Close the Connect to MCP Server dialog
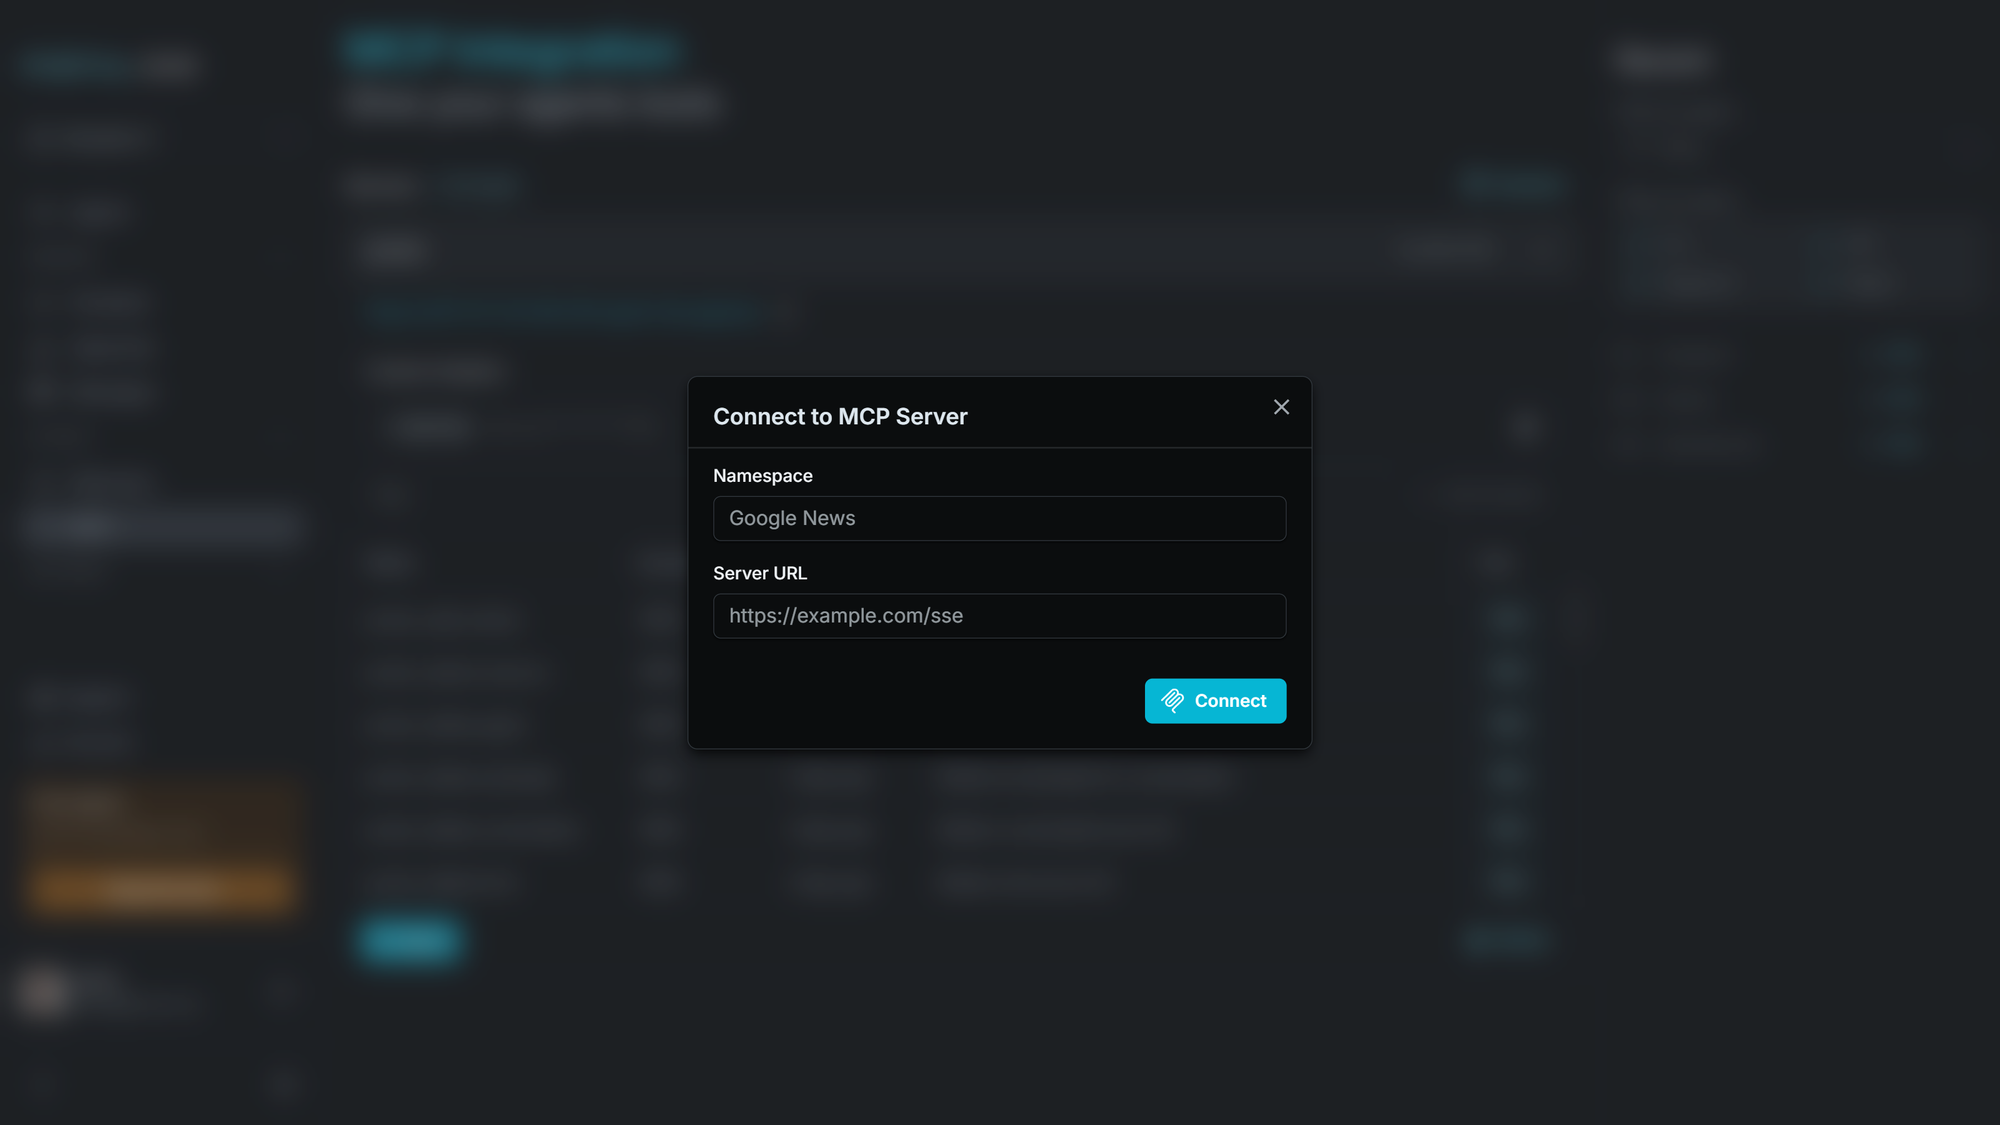 coord(1281,407)
